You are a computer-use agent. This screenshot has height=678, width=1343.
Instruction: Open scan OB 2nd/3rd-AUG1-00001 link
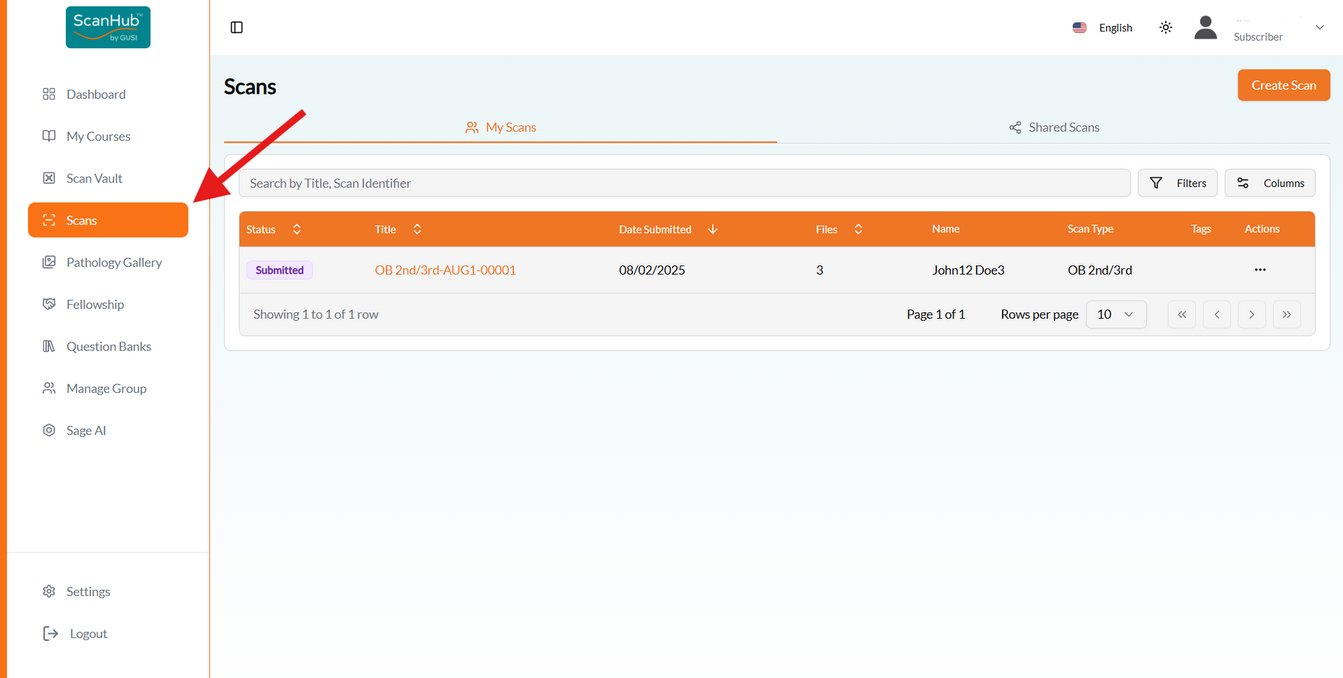[x=445, y=270]
